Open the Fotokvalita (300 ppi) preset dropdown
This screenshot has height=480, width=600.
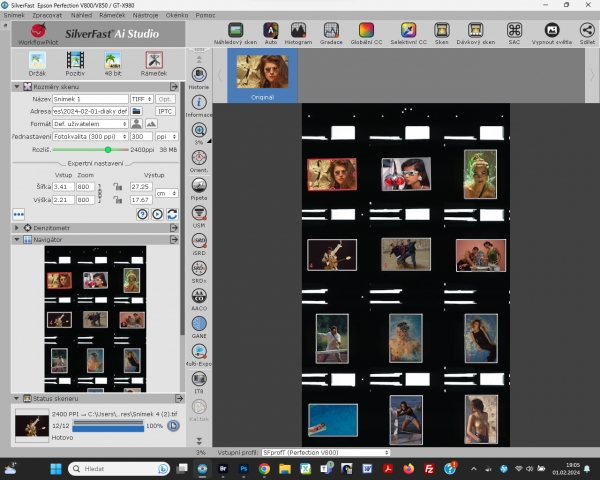pos(90,136)
